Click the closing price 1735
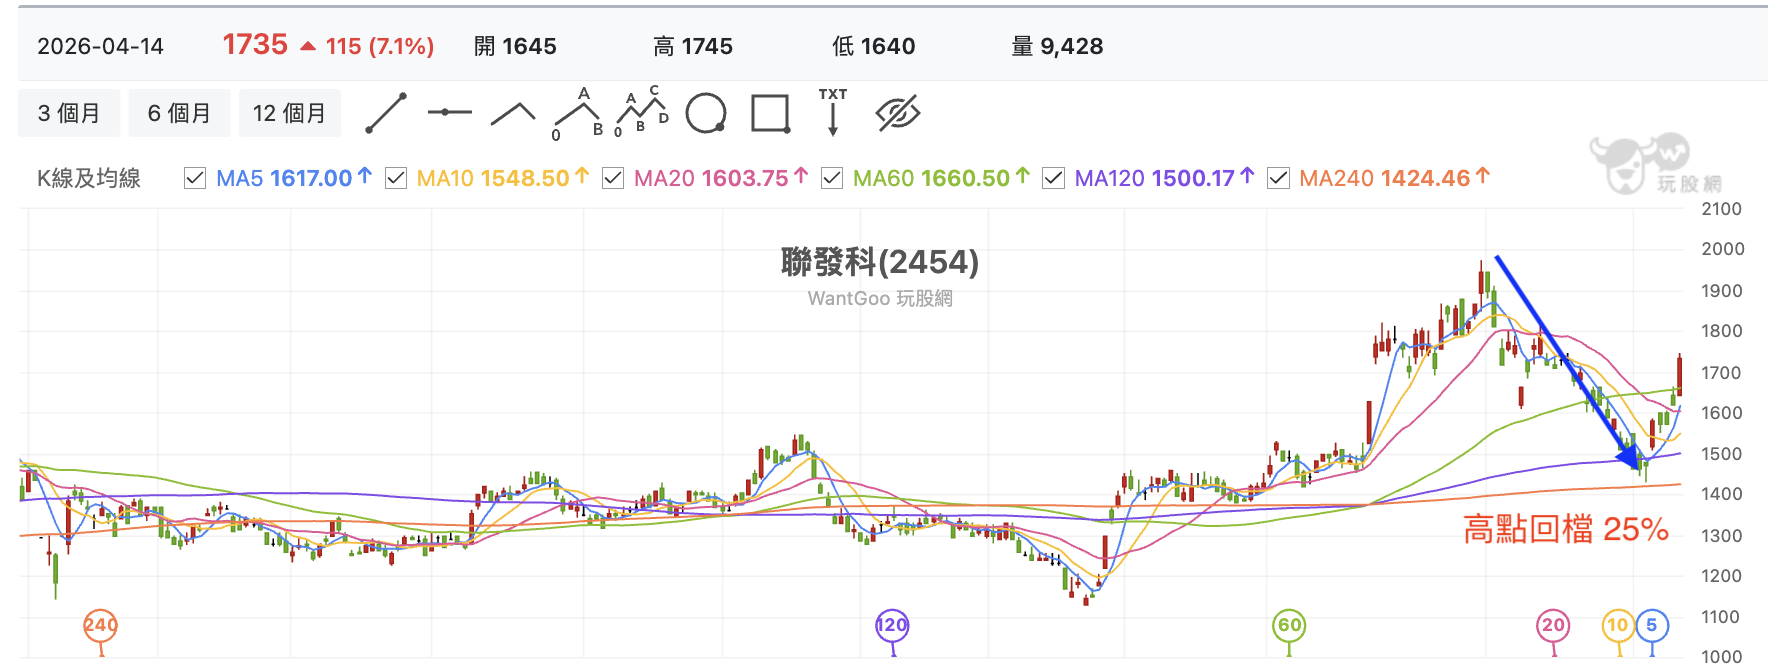 [255, 45]
